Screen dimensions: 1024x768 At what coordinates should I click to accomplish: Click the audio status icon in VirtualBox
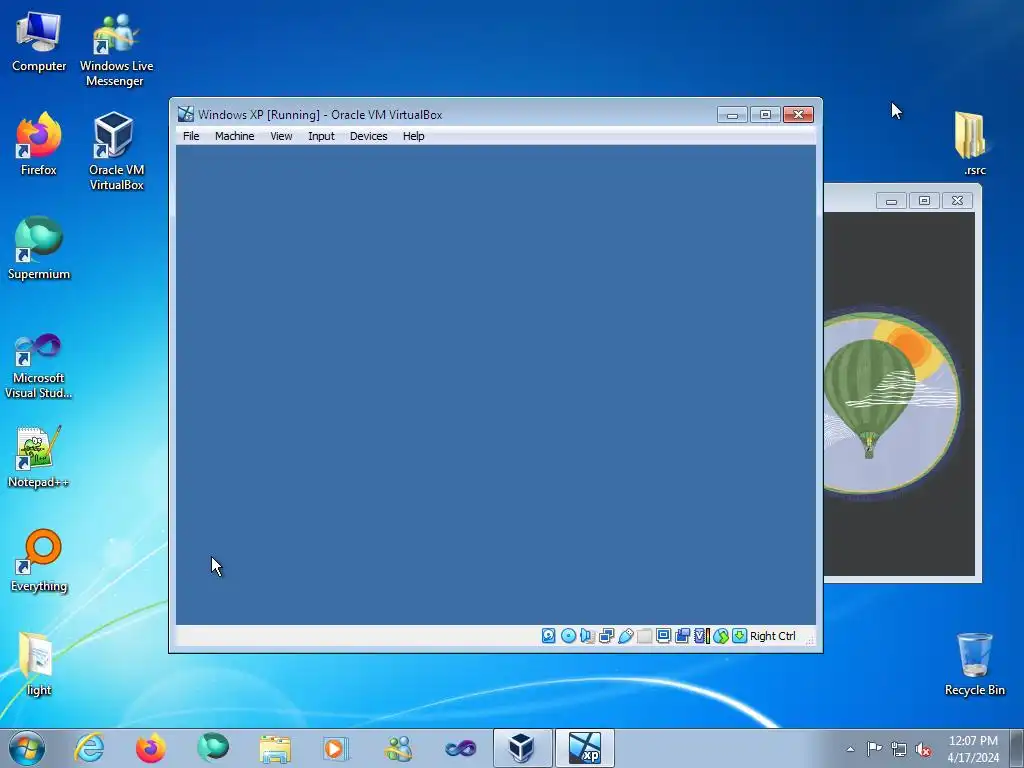(x=587, y=635)
